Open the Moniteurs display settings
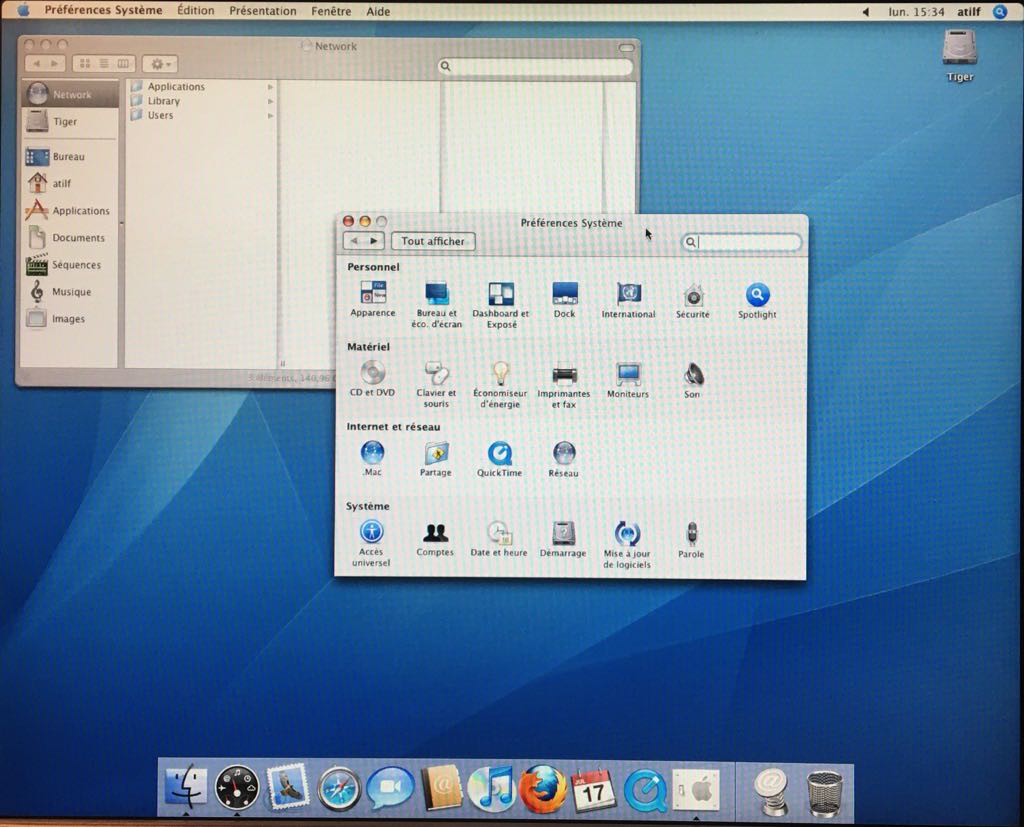 tap(628, 375)
